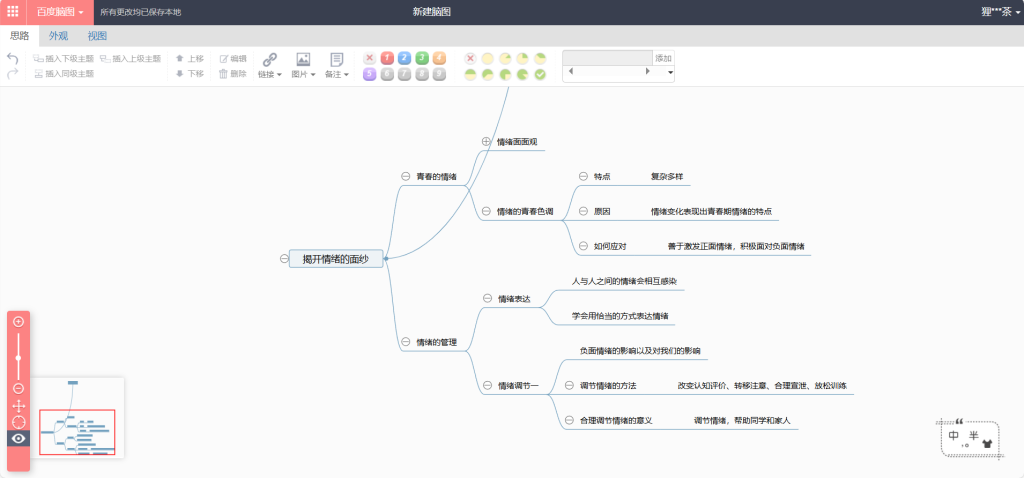Click the minimap navigator thumbnail
Image resolution: width=1024 pixels, height=478 pixels.
tap(78, 418)
